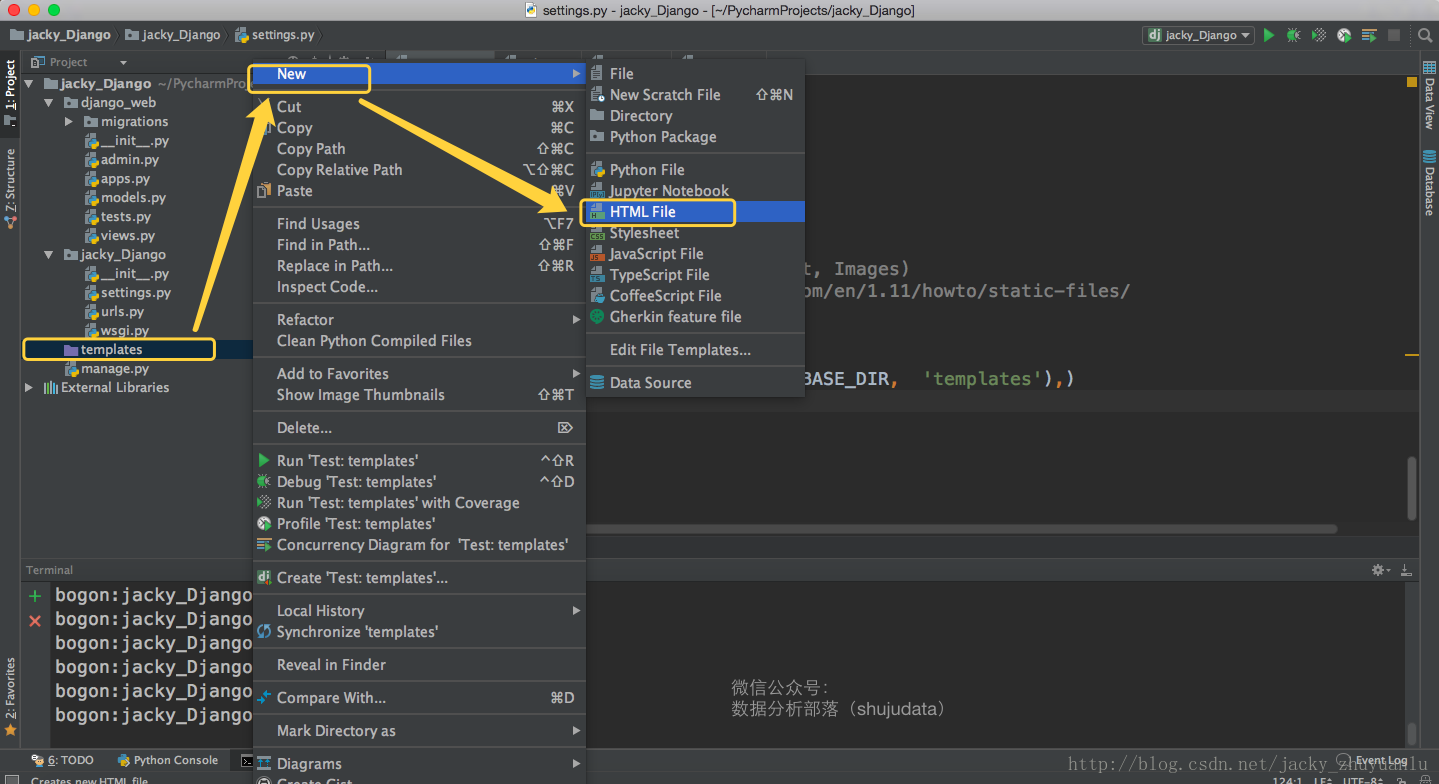Choose Python Package from the New submenu

click(696, 137)
